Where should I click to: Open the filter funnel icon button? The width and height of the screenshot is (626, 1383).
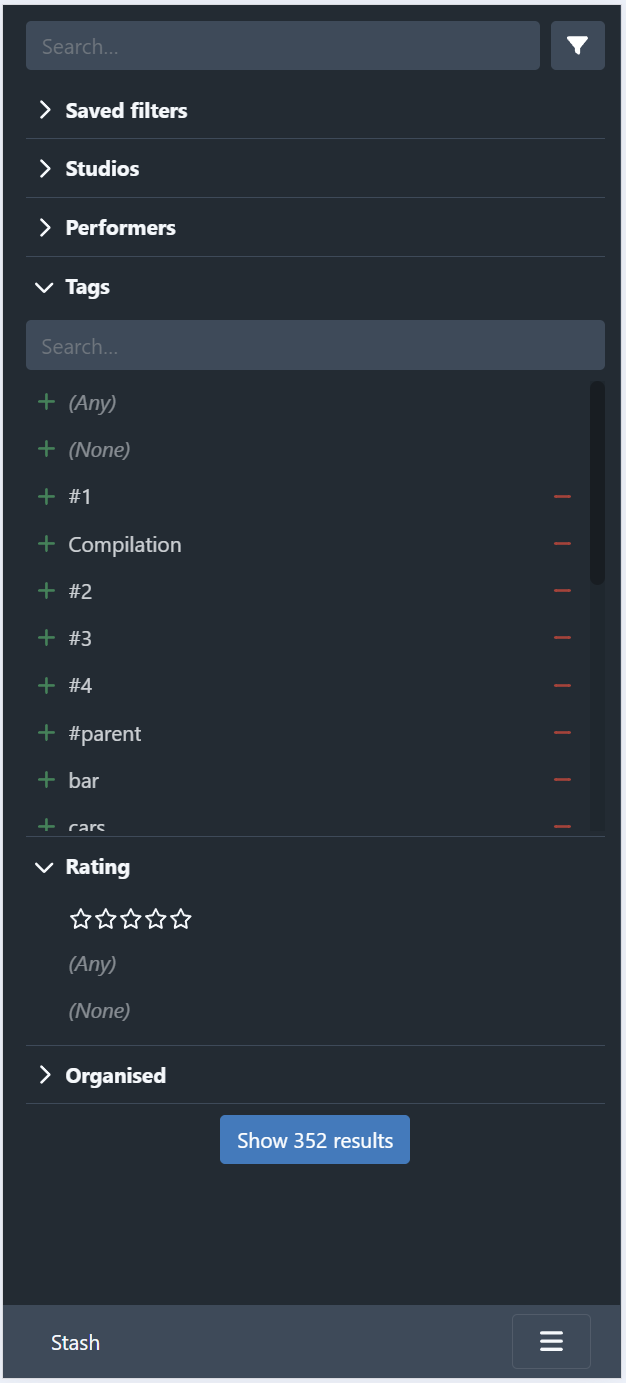(x=577, y=45)
